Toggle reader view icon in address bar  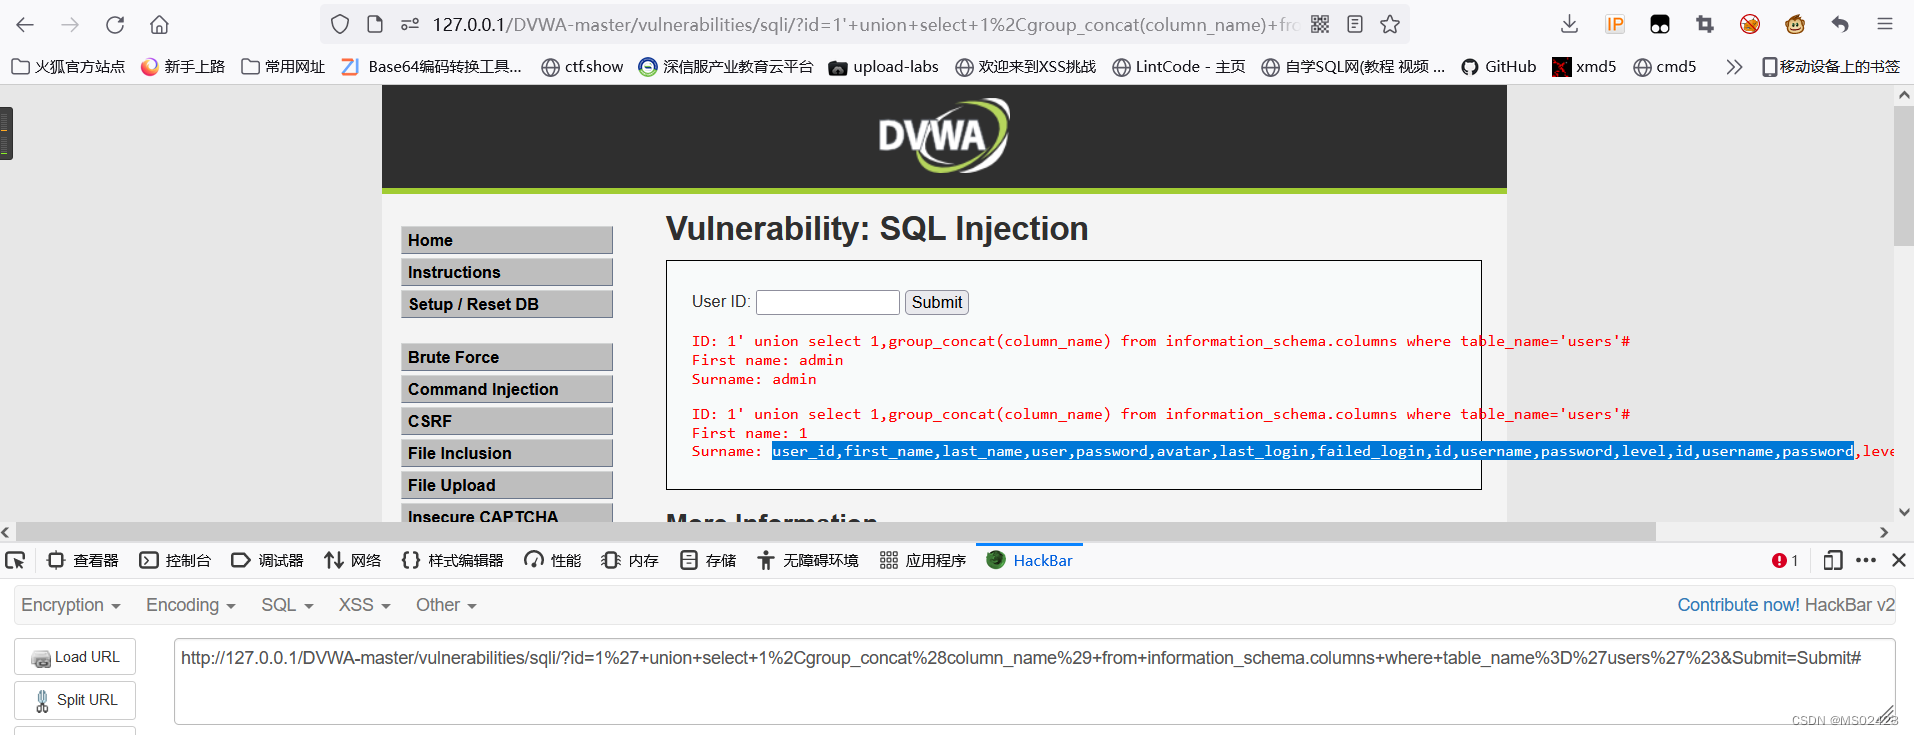tap(1355, 24)
